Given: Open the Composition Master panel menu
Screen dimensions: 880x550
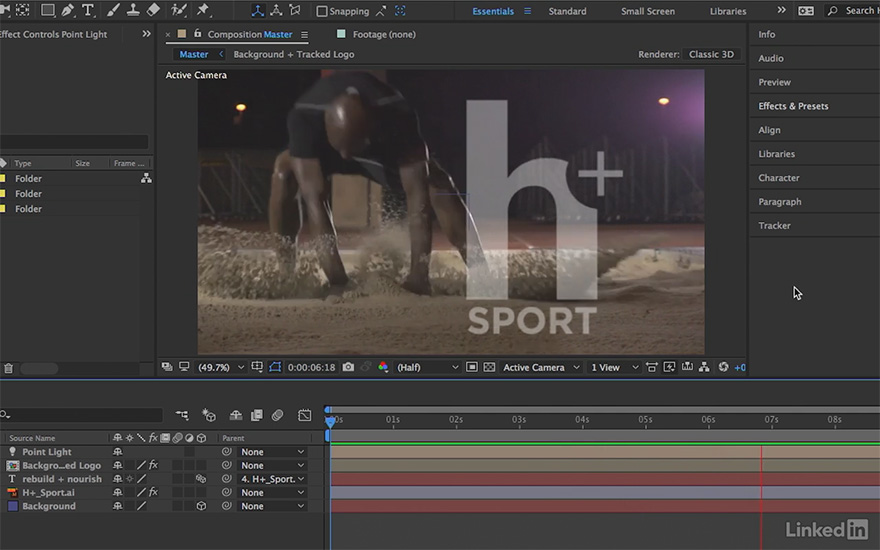Looking at the screenshot, I should click(304, 35).
